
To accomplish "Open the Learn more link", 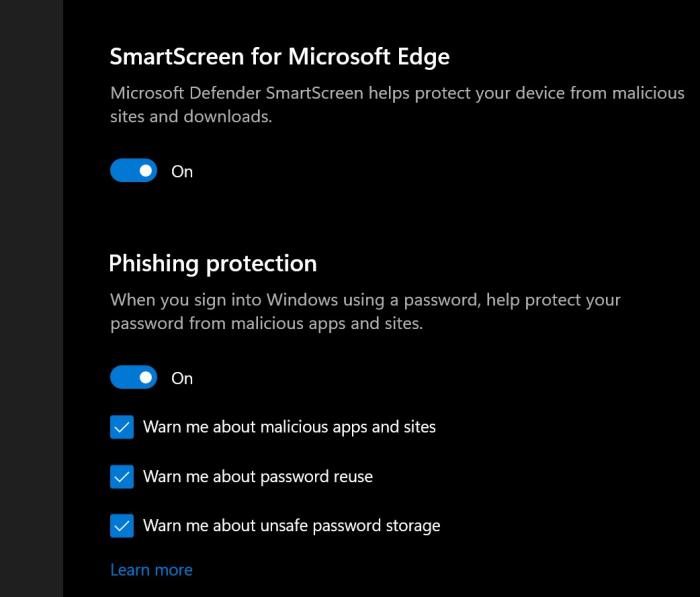I will [151, 570].
